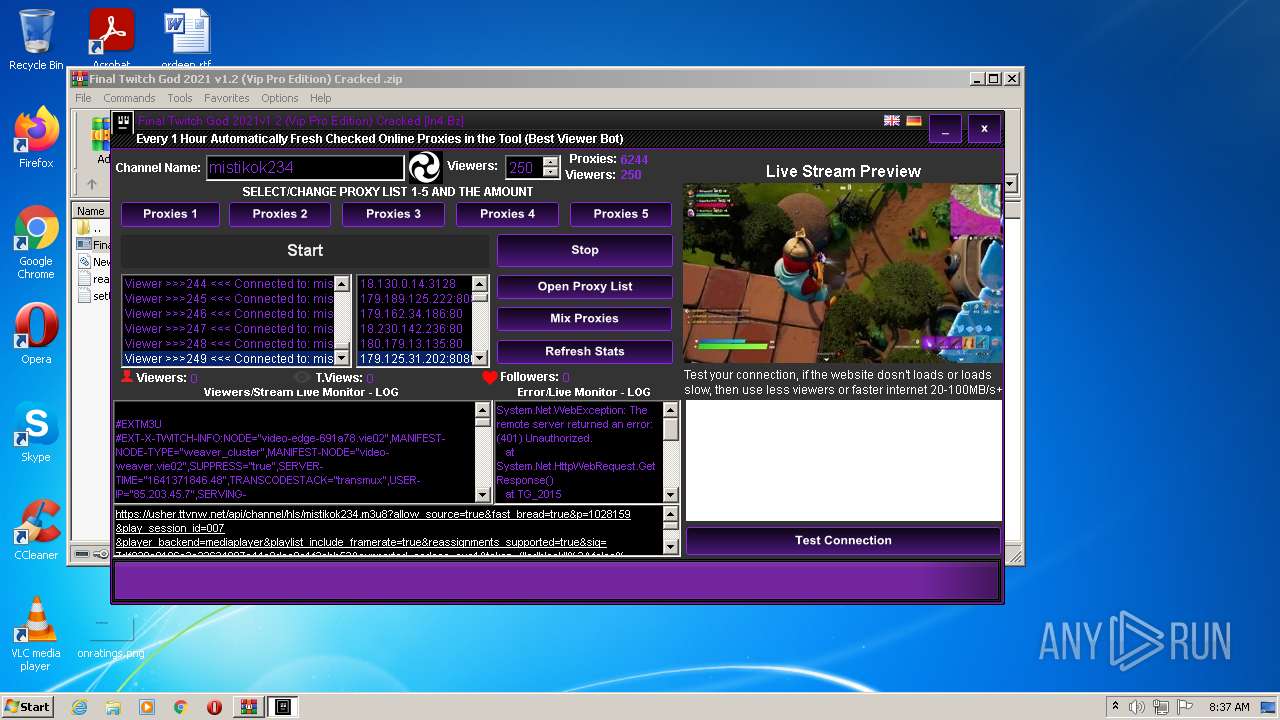
Task: Click scroll down arrow of Viewers/Stream log
Action: 483,495
